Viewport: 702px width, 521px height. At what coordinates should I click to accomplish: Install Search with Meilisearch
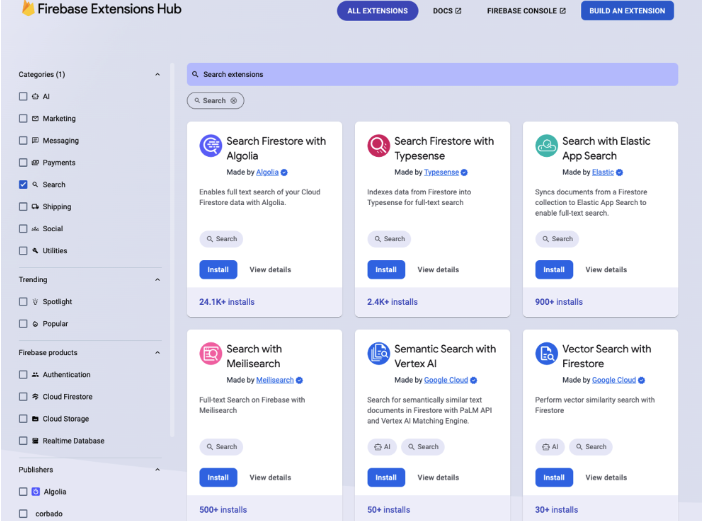[218, 478]
